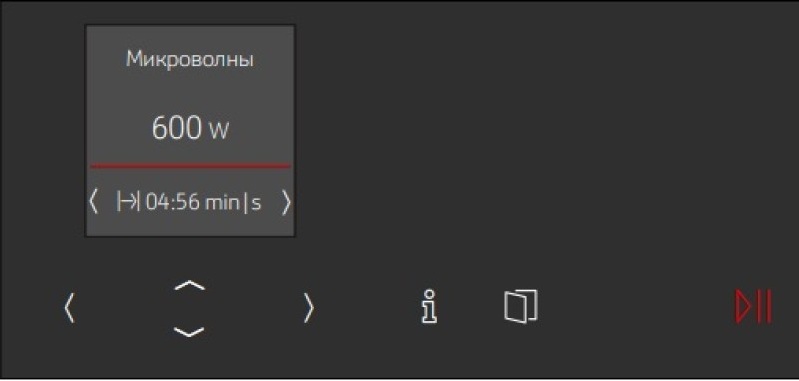
Task: Select the minutes digits 04 in timer
Action: [x=157, y=203]
